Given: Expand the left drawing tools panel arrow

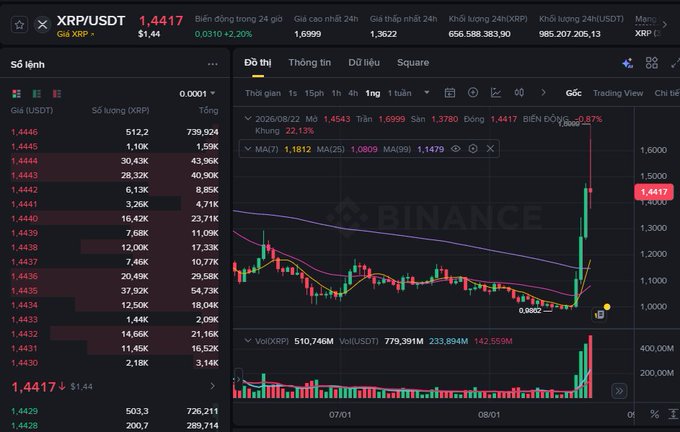Looking at the screenshot, I should (238, 379).
